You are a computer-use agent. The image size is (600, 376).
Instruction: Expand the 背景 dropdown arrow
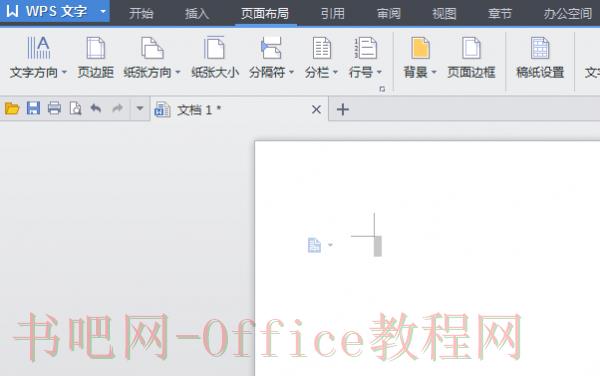(x=434, y=72)
